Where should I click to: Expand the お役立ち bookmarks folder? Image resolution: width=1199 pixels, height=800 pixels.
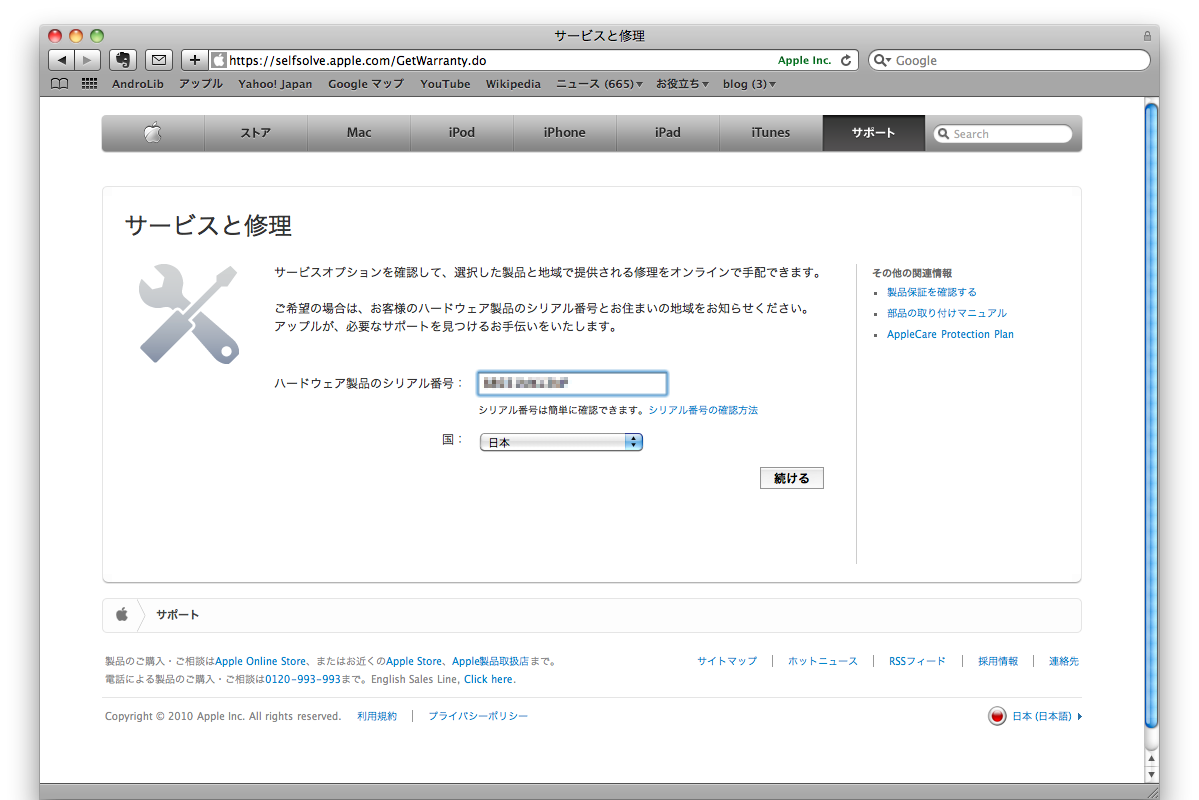682,84
